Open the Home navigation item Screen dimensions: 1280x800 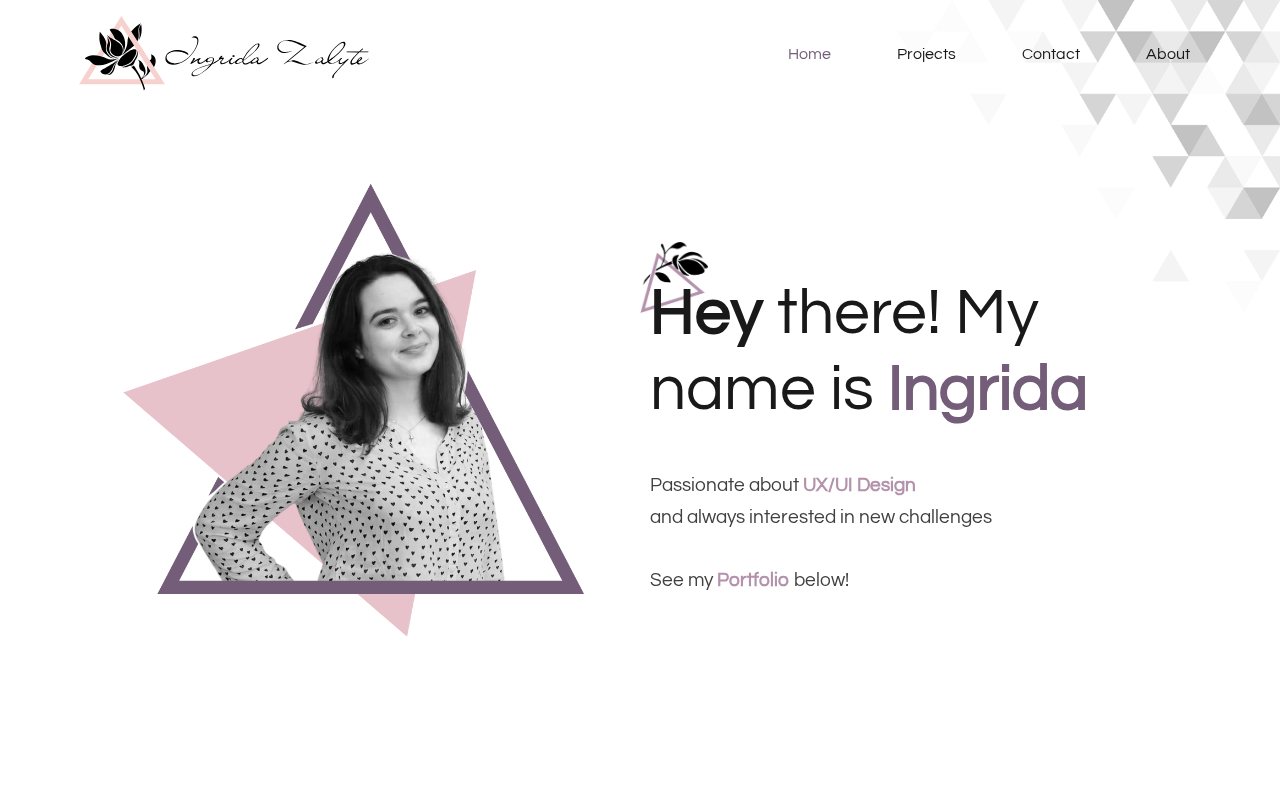coord(809,54)
